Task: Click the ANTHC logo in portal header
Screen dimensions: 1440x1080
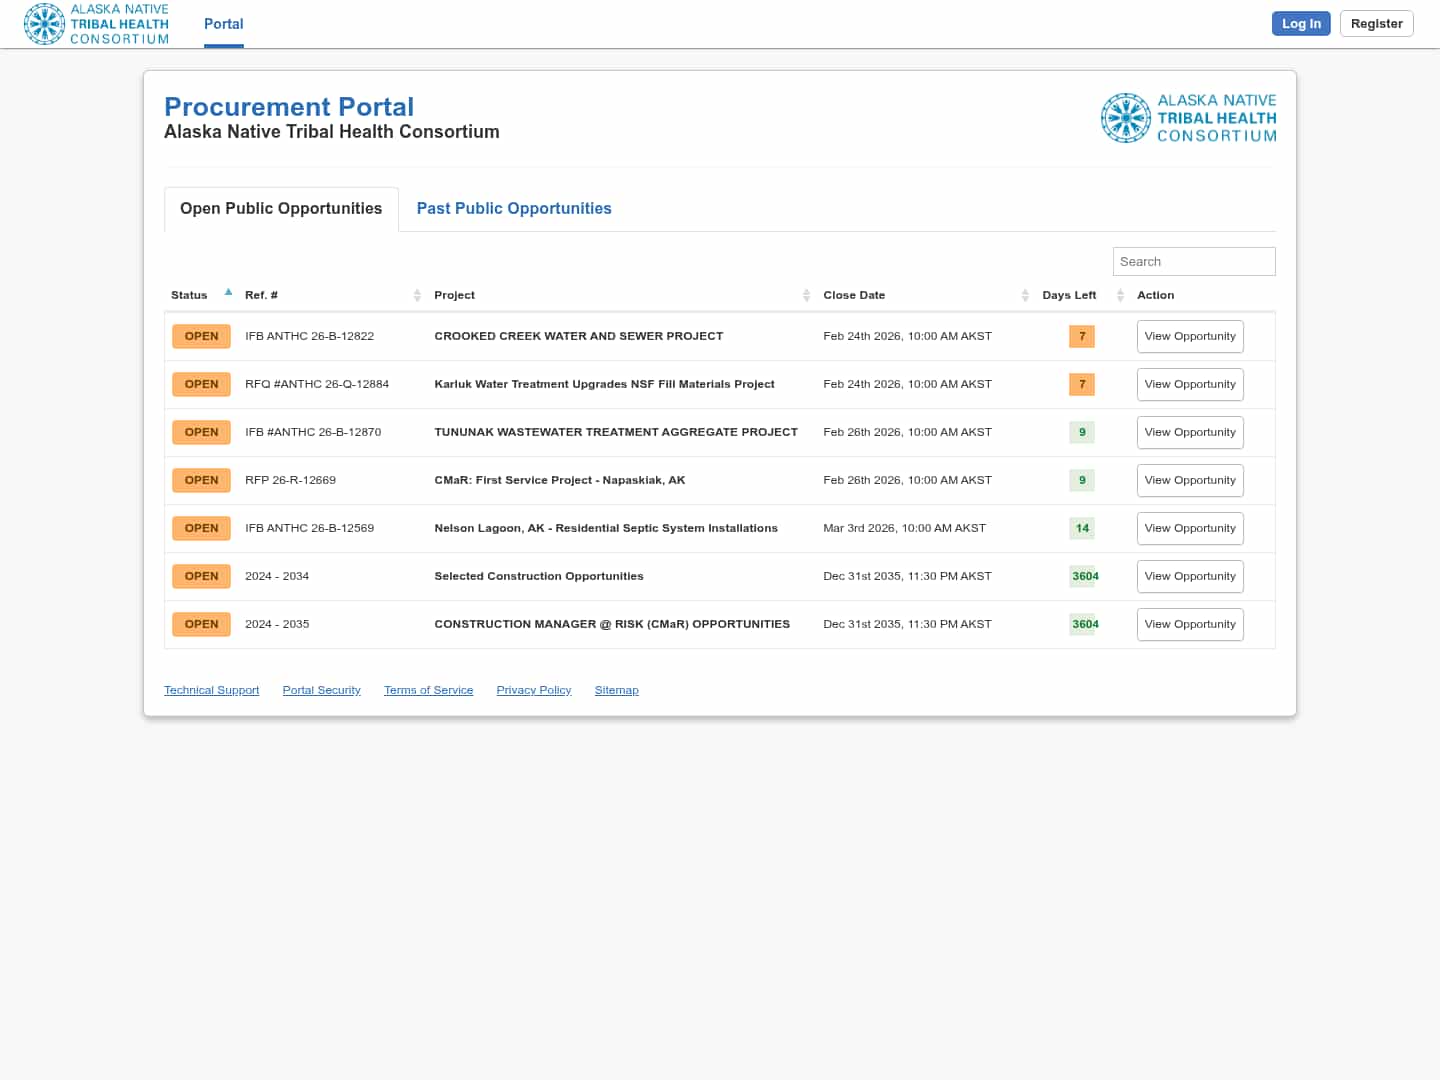Action: 1188,118
